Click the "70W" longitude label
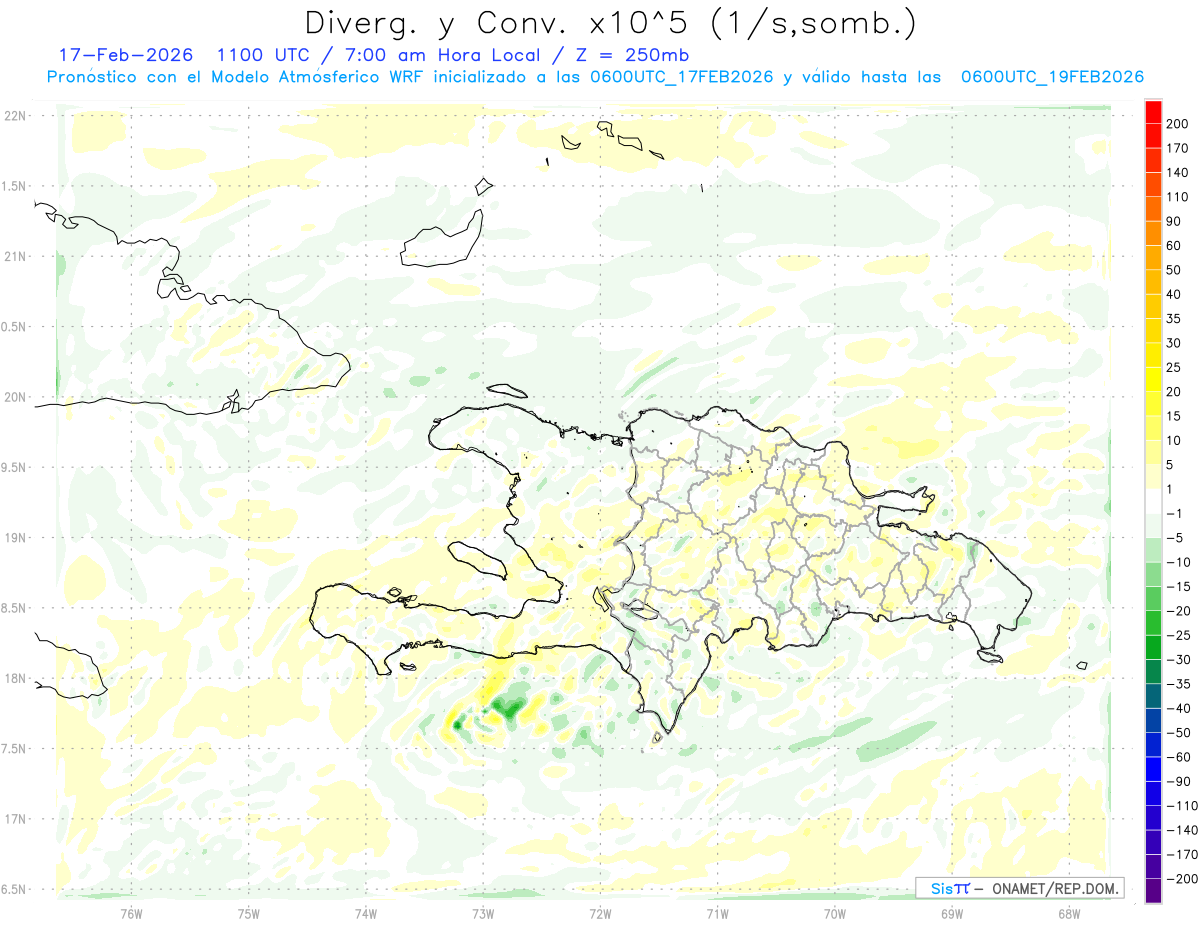1200x927 pixels. (x=835, y=913)
